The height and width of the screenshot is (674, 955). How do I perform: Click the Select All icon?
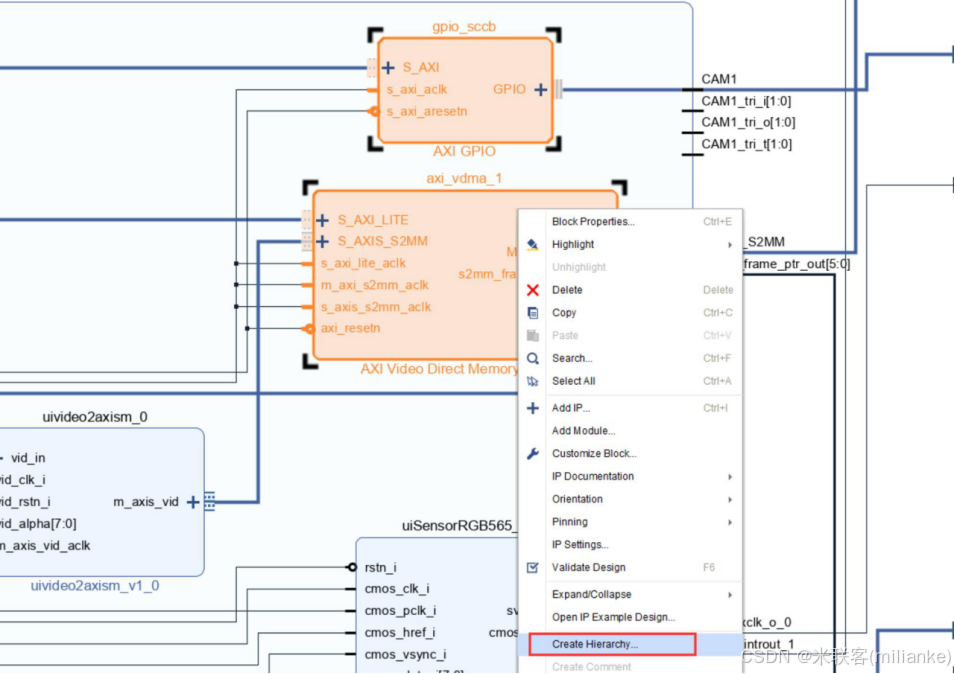(533, 381)
